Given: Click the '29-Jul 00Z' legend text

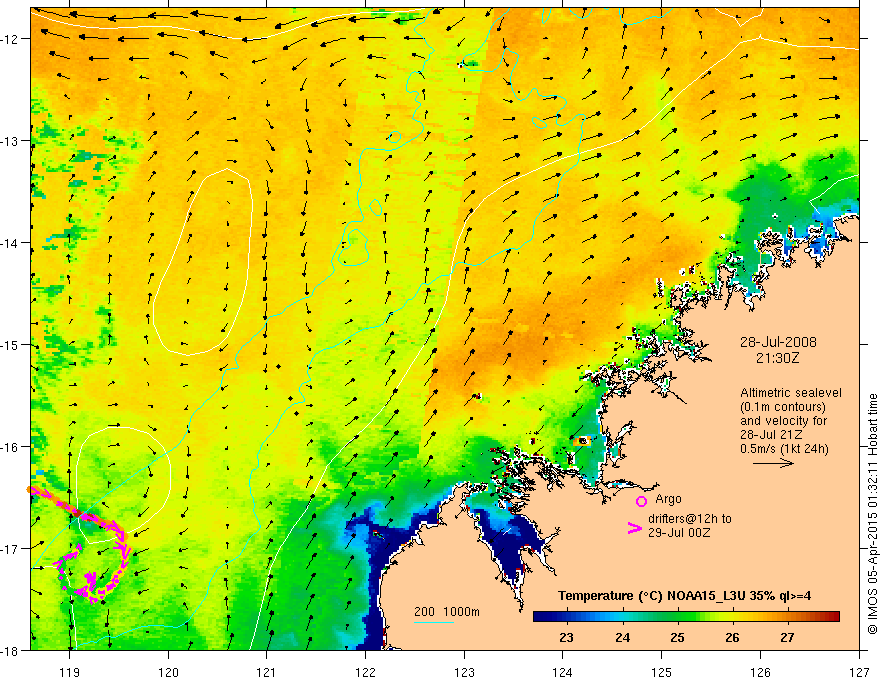Looking at the screenshot, I should point(679,532).
